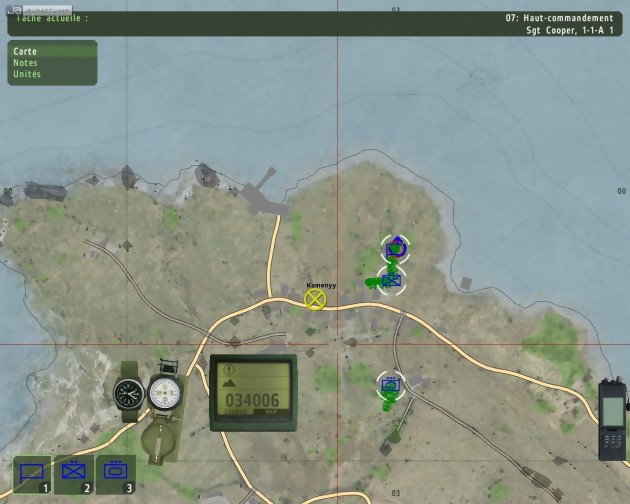Open the Unités tab
This screenshot has height=504, width=630.
pyautogui.click(x=27, y=74)
